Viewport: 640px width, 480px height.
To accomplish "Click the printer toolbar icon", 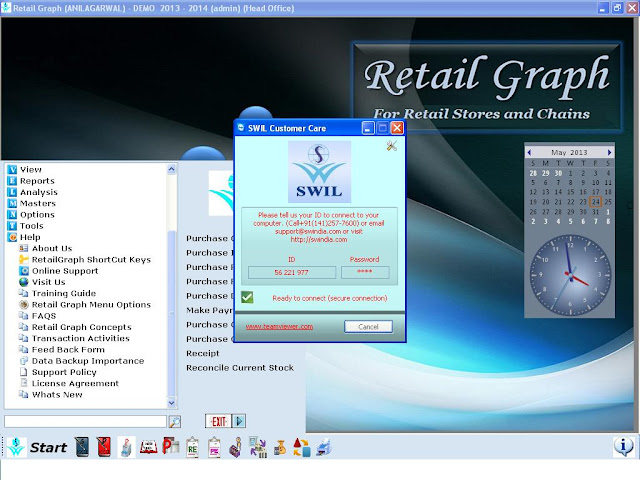I will (x=324, y=447).
